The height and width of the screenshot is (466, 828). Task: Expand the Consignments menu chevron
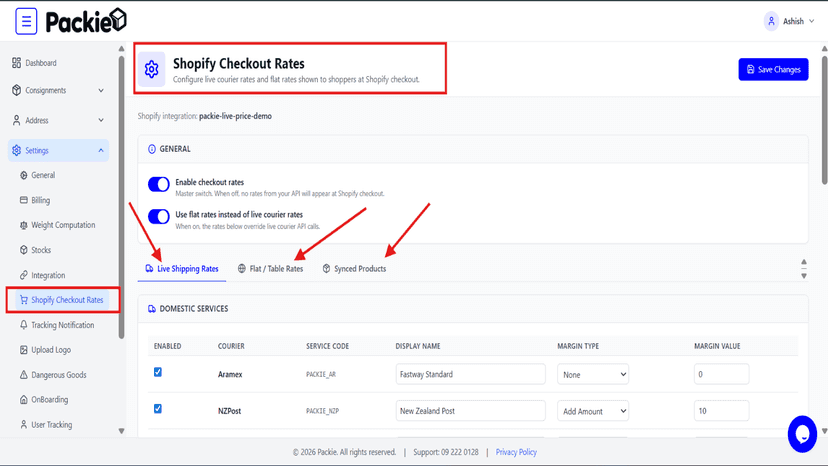coord(101,90)
